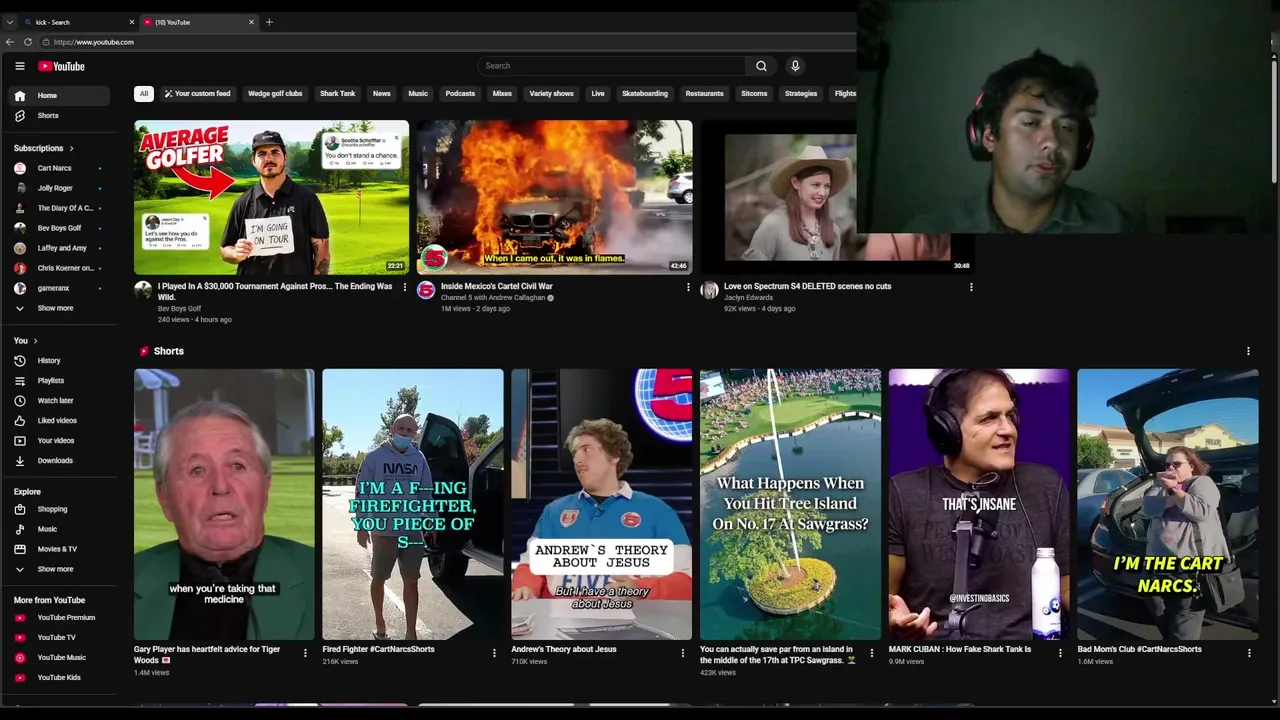
Task: Open Playlists in the sidebar
Action: 59,380
